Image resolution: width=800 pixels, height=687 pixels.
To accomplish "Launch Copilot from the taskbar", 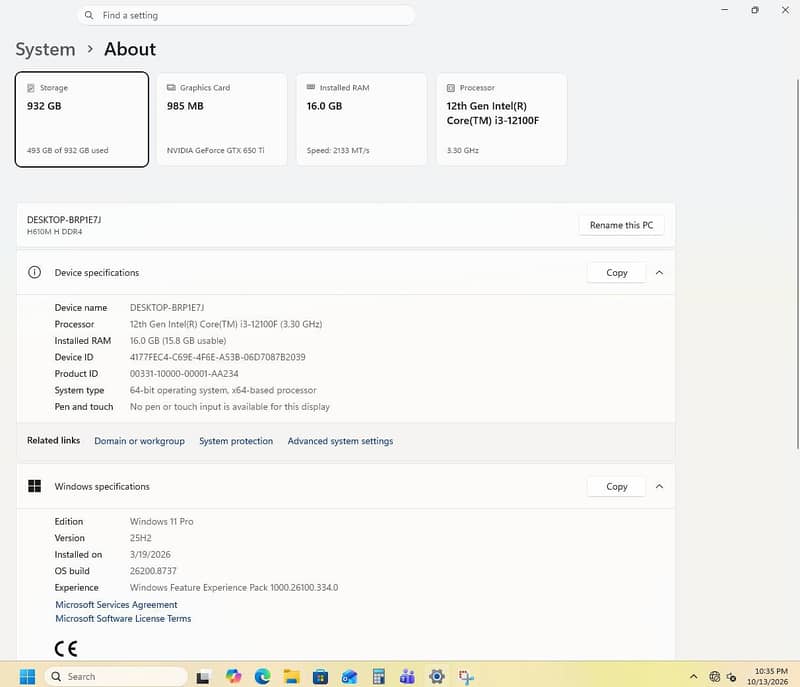I will click(233, 676).
